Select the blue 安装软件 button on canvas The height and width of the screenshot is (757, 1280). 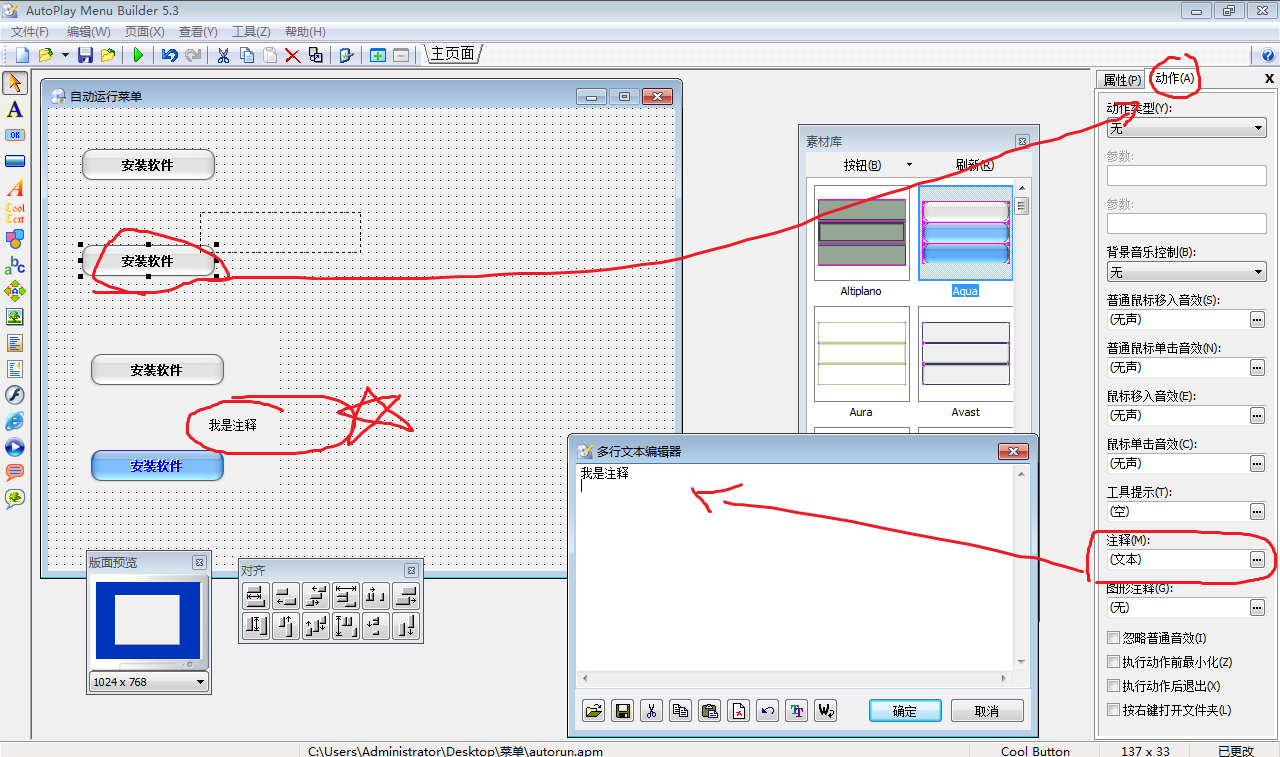(x=157, y=466)
